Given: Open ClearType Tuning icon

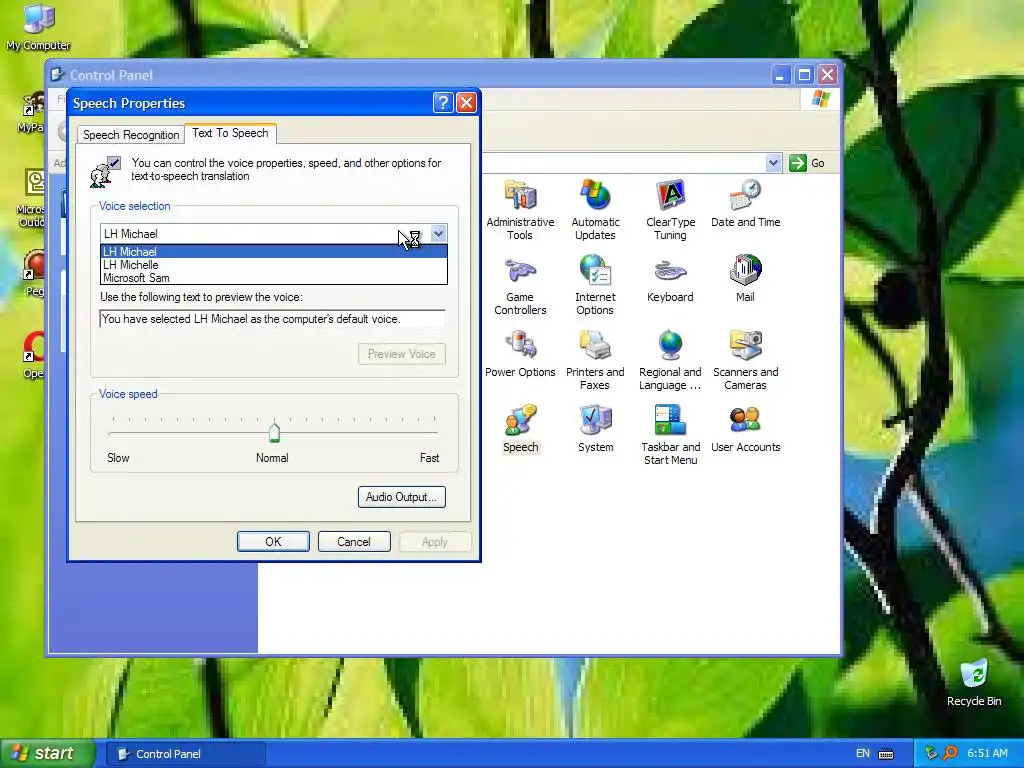Looking at the screenshot, I should [670, 210].
